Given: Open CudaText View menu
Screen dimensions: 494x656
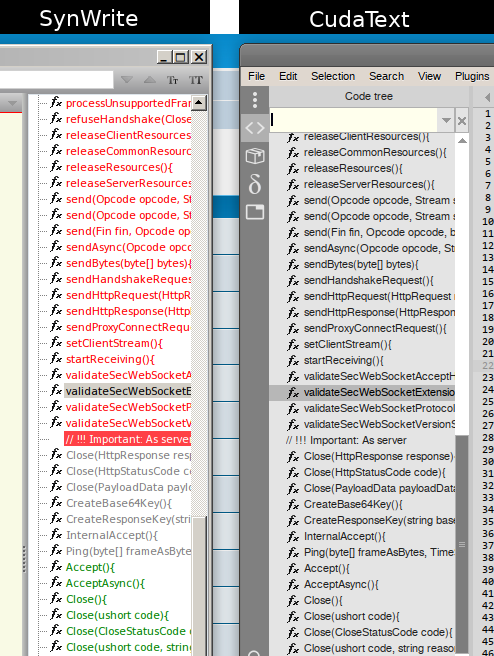Looking at the screenshot, I should [x=429, y=77].
